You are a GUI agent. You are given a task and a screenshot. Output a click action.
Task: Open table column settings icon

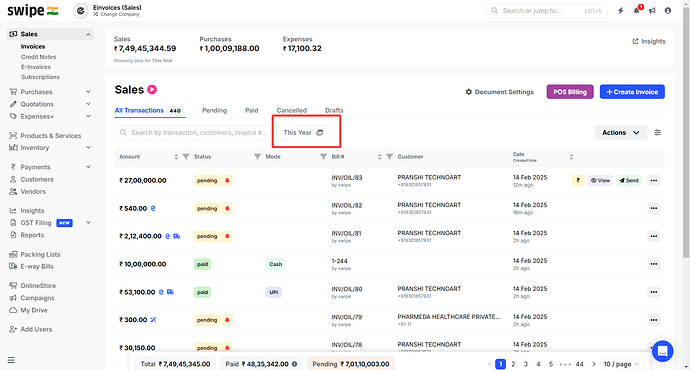pyautogui.click(x=657, y=132)
